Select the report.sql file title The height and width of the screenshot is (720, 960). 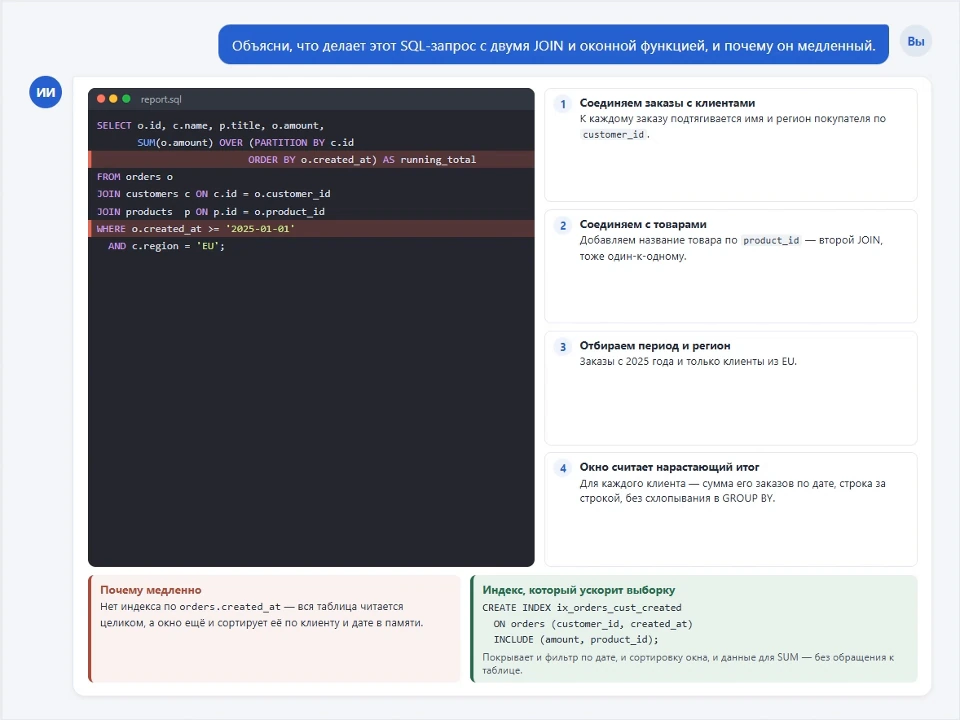tap(161, 99)
